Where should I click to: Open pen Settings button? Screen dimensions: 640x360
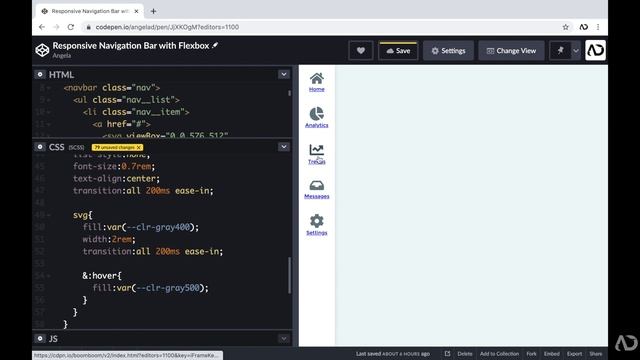(x=448, y=51)
